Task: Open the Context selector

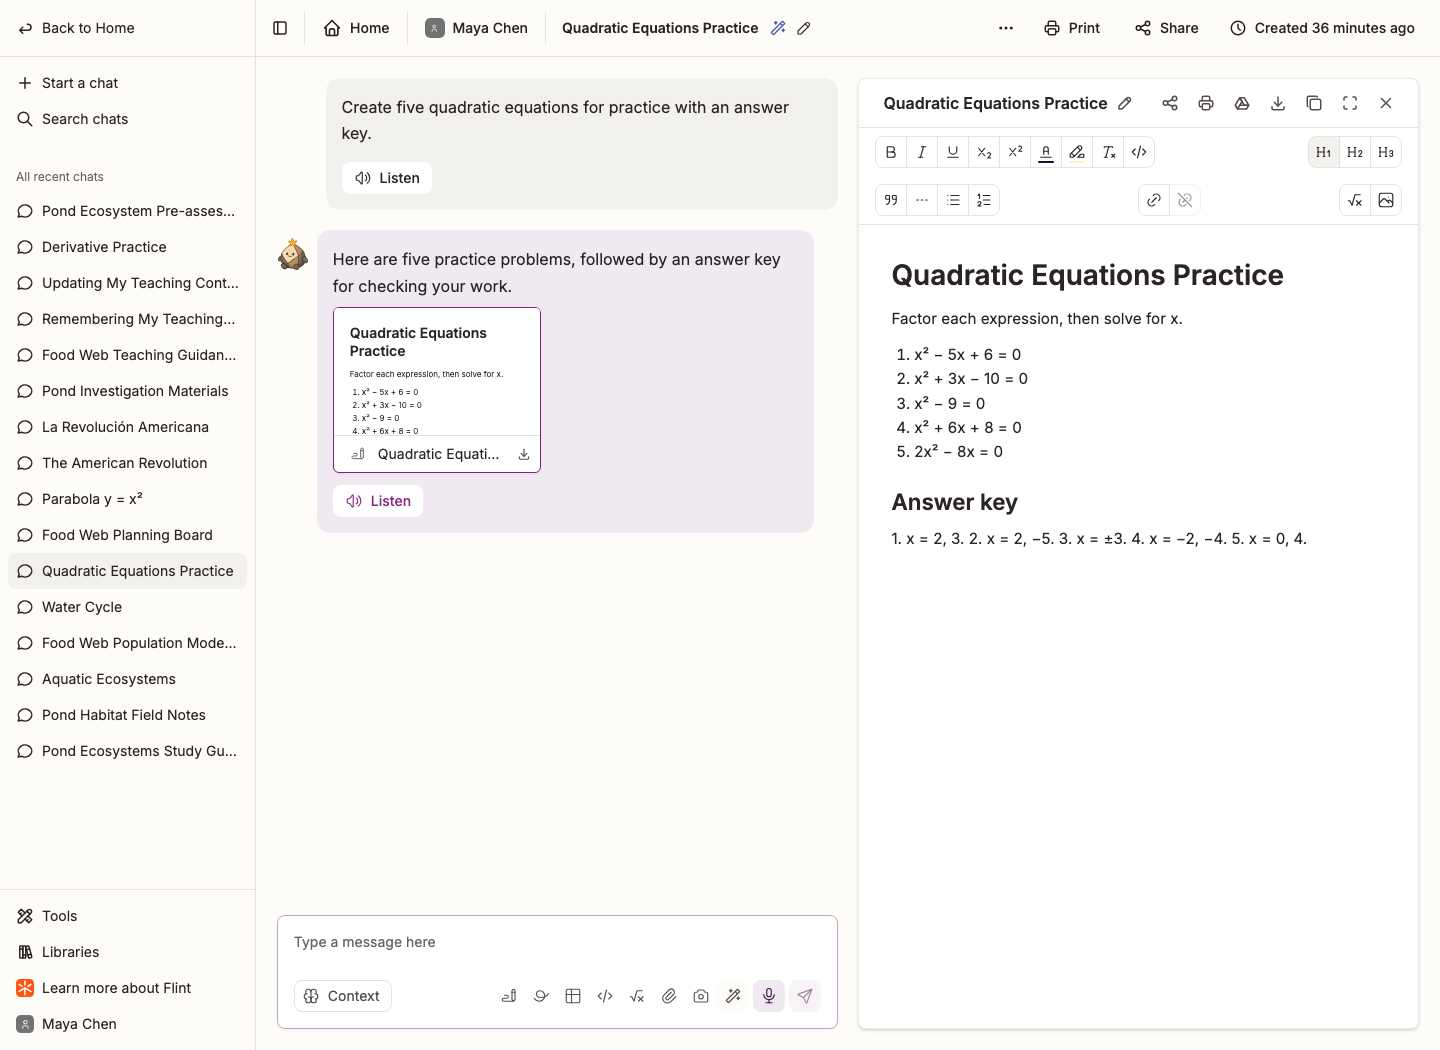Action: pos(343,996)
